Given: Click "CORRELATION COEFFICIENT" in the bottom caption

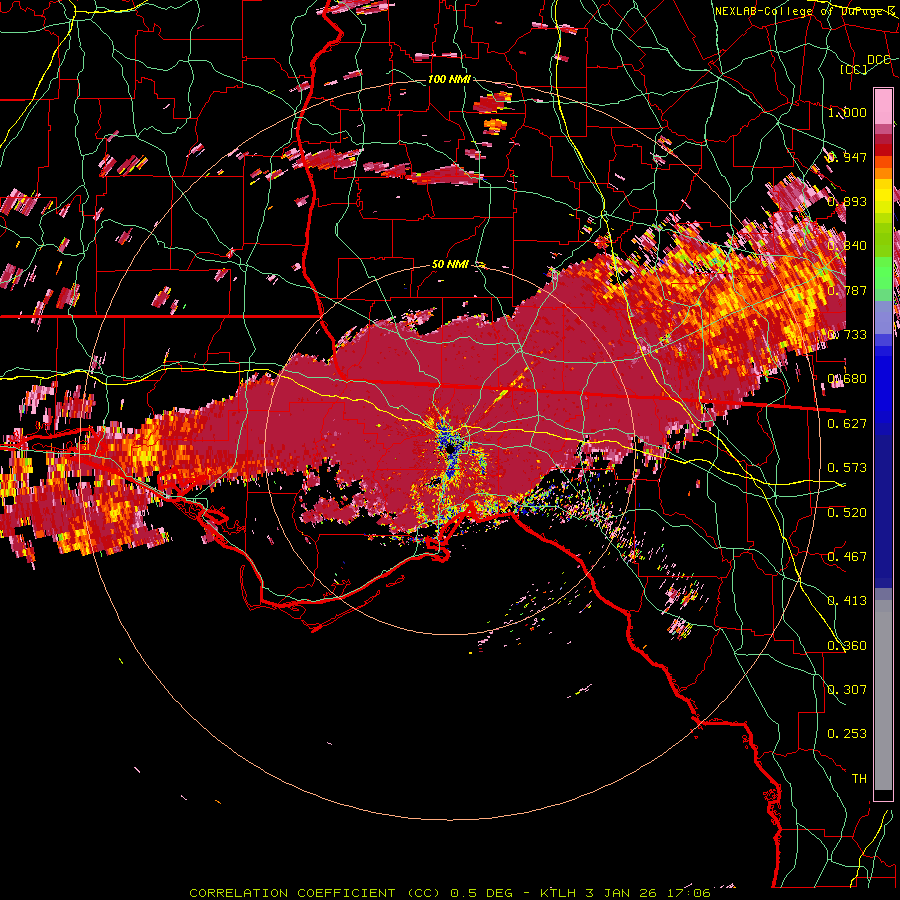Looking at the screenshot, I should pos(292,893).
